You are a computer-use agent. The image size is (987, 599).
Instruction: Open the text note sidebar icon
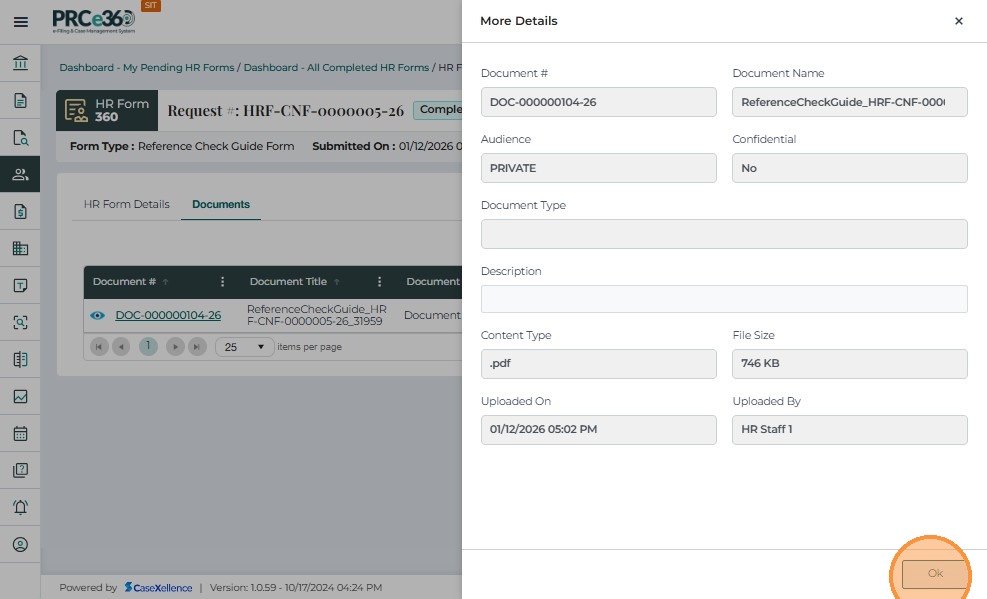pyautogui.click(x=20, y=285)
